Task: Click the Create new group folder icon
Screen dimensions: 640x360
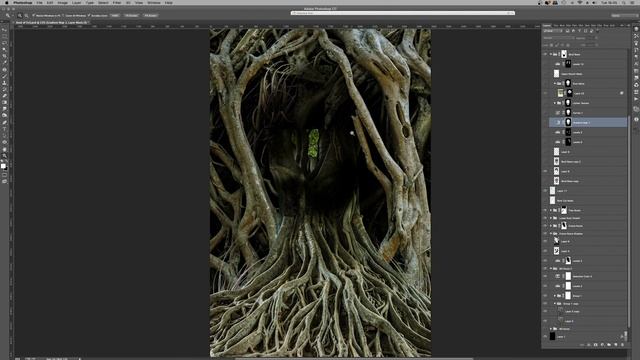Action: [609, 345]
